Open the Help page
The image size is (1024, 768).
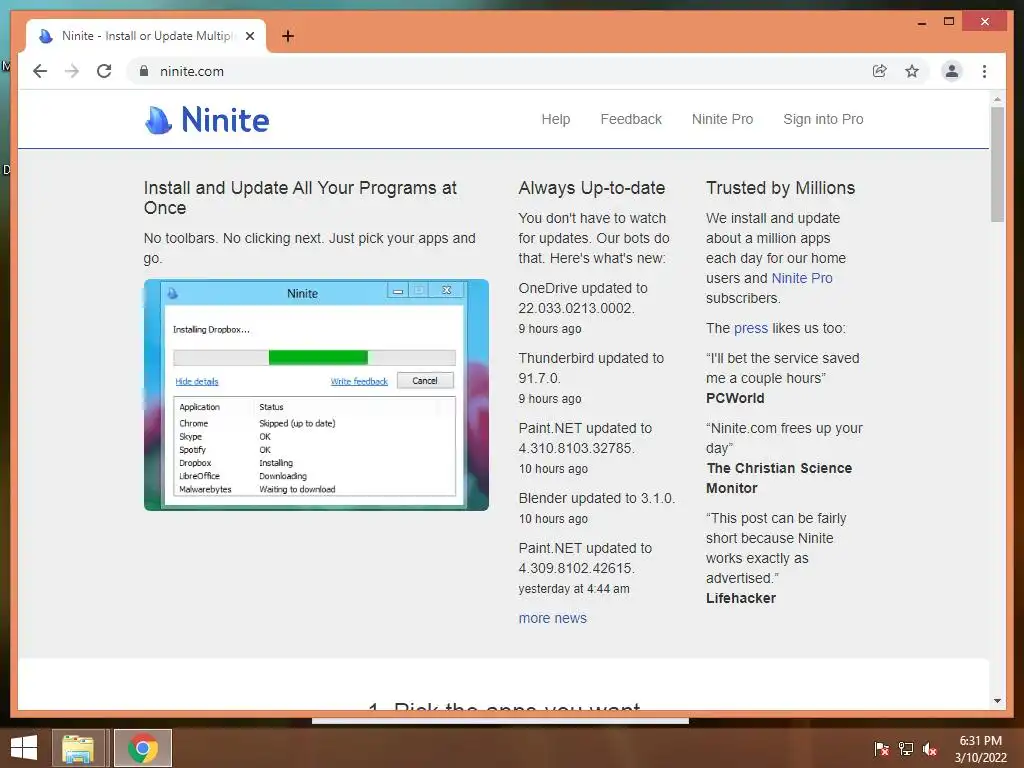tap(556, 119)
